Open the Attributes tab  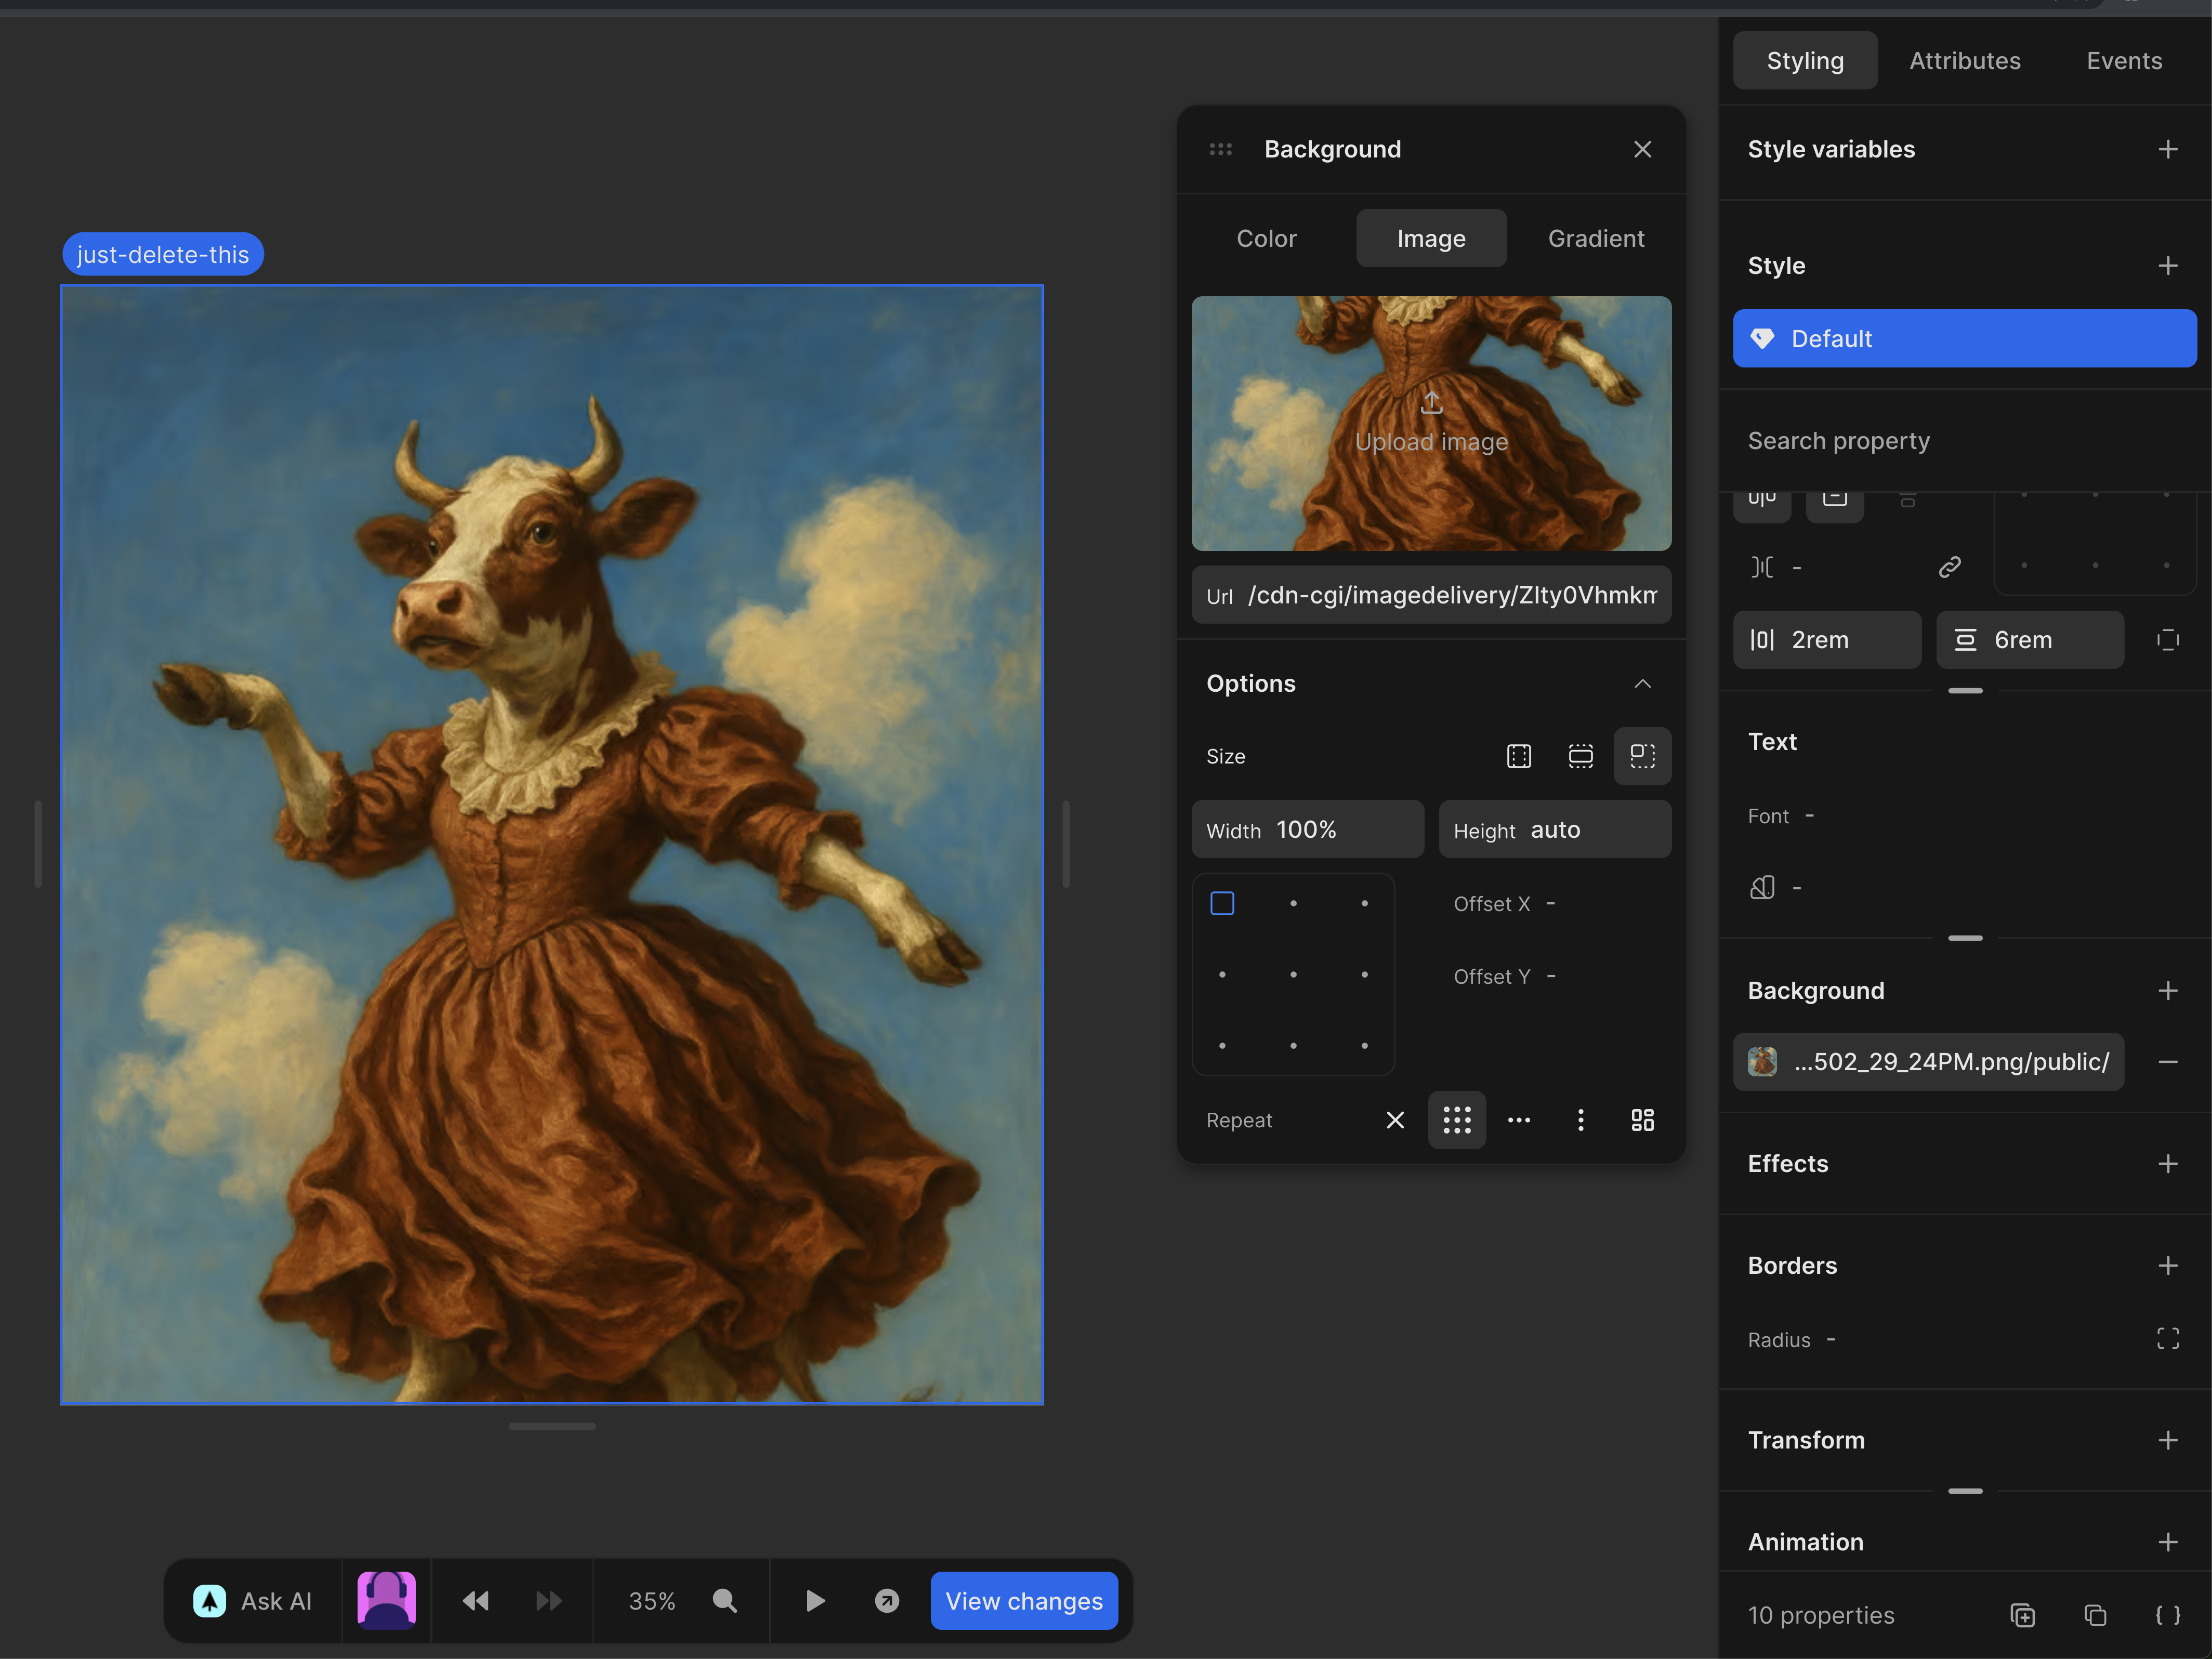(x=1964, y=61)
